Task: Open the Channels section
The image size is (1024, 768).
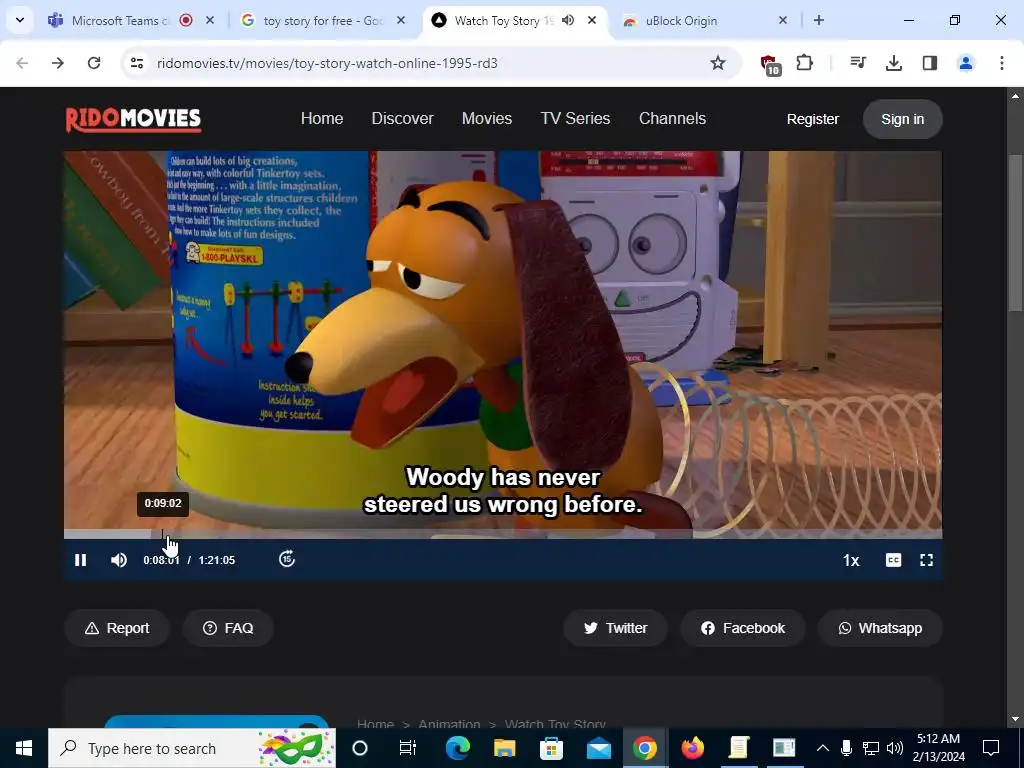Action: [672, 118]
